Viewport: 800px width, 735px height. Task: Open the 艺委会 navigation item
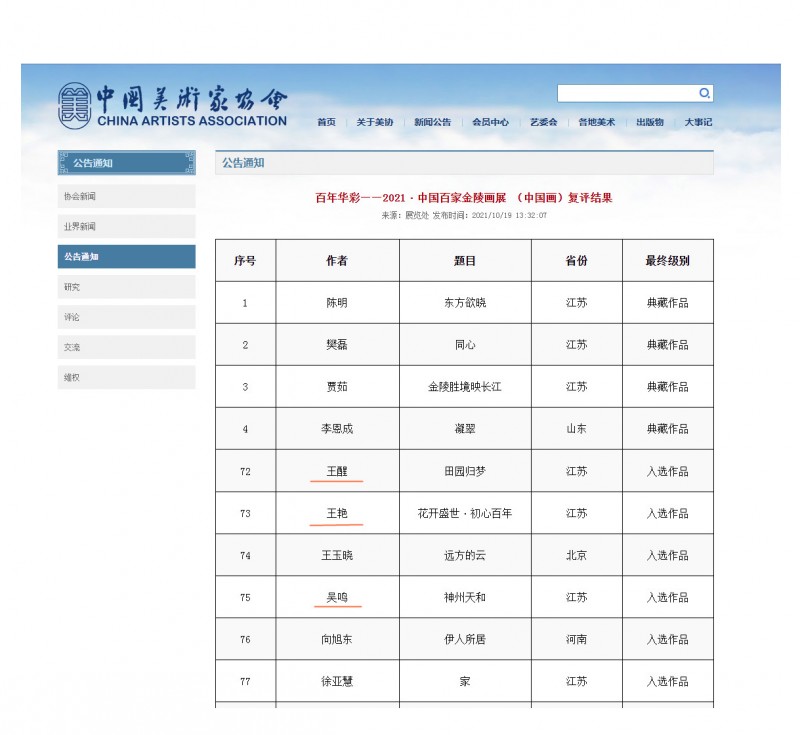(x=543, y=122)
